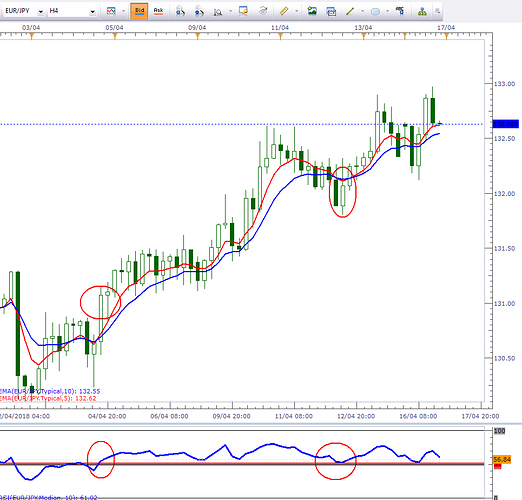Click the 100 level on RSI scale
This screenshot has height=500, width=522.
[x=499, y=431]
